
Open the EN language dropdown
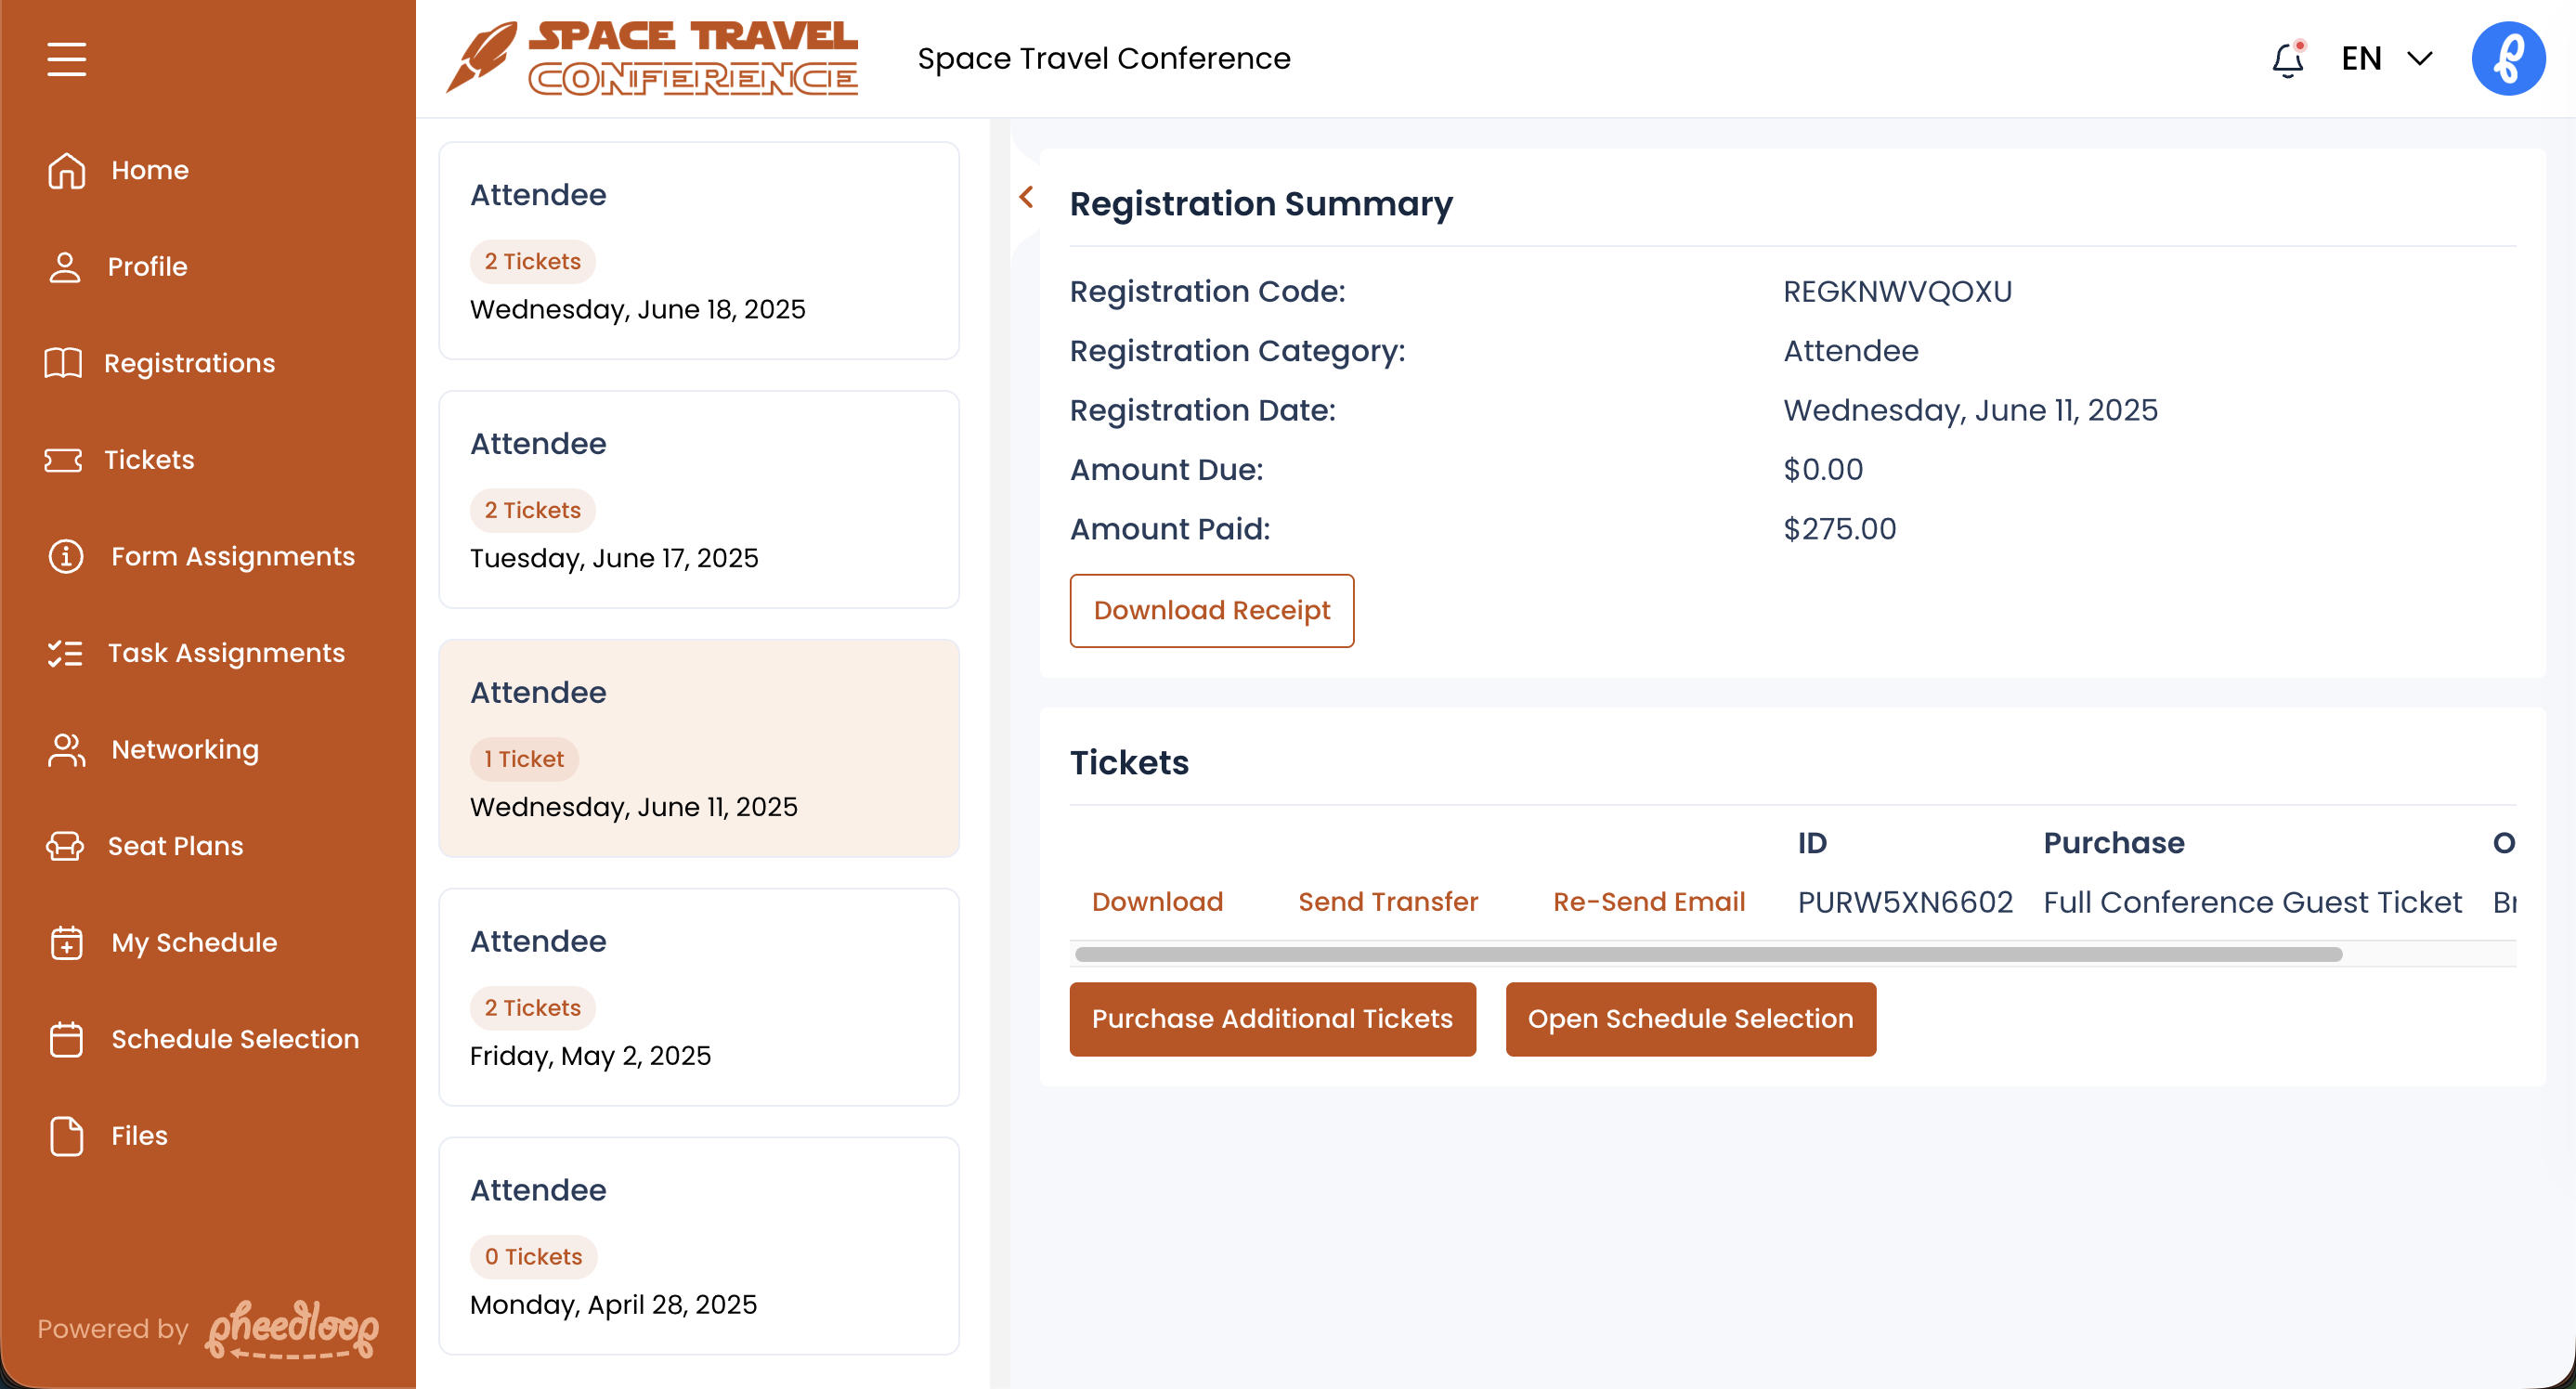coord(2386,59)
